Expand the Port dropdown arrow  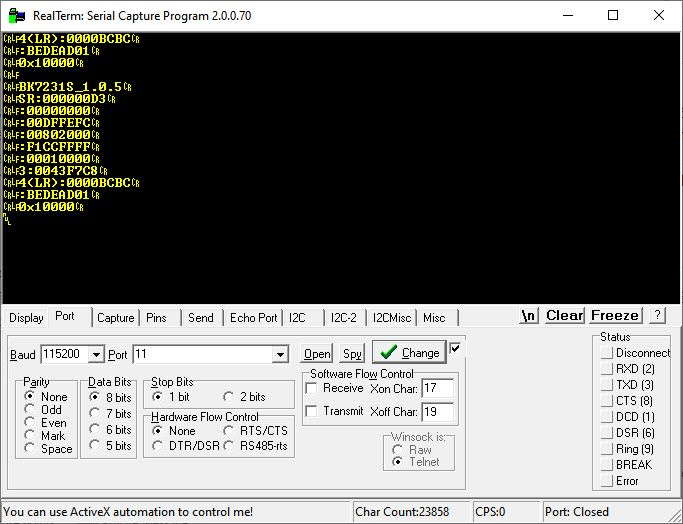click(x=281, y=354)
